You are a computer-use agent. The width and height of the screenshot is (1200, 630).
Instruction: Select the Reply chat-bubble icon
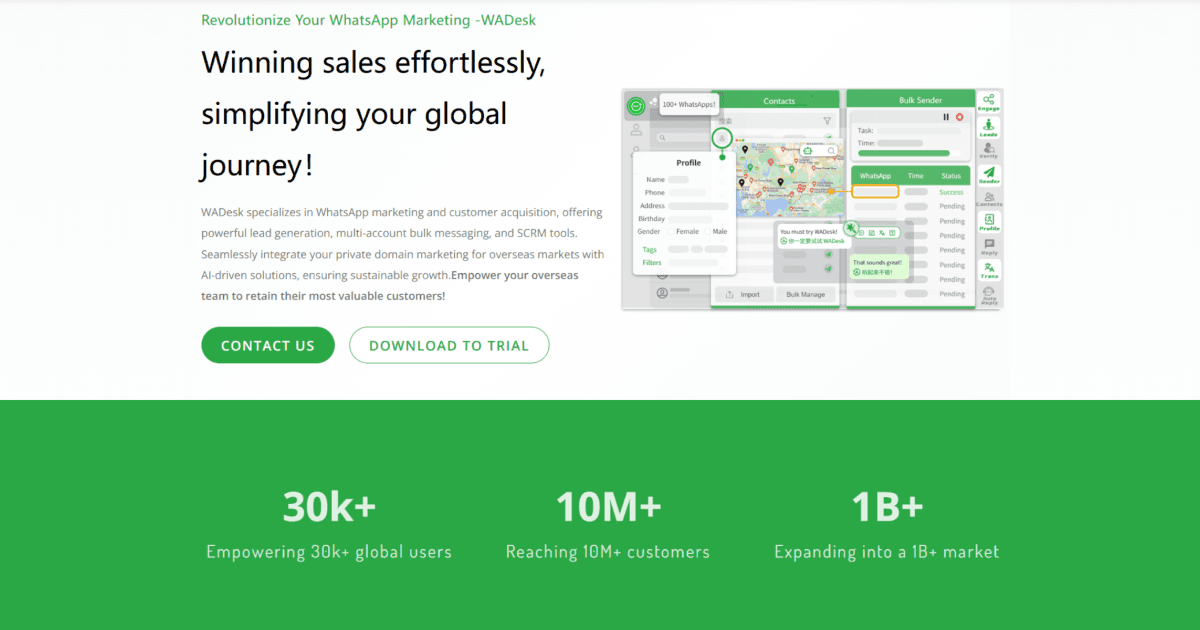tap(989, 246)
